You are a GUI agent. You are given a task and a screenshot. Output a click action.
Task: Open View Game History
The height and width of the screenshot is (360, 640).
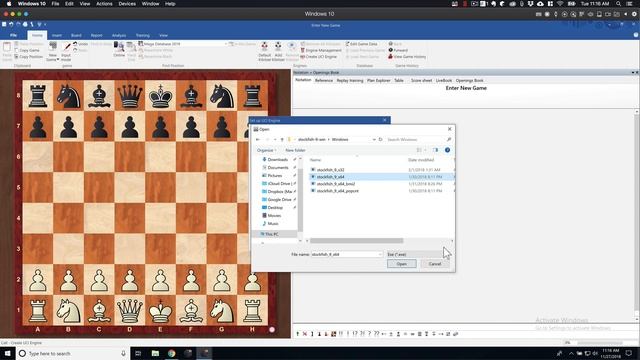tap(407, 57)
